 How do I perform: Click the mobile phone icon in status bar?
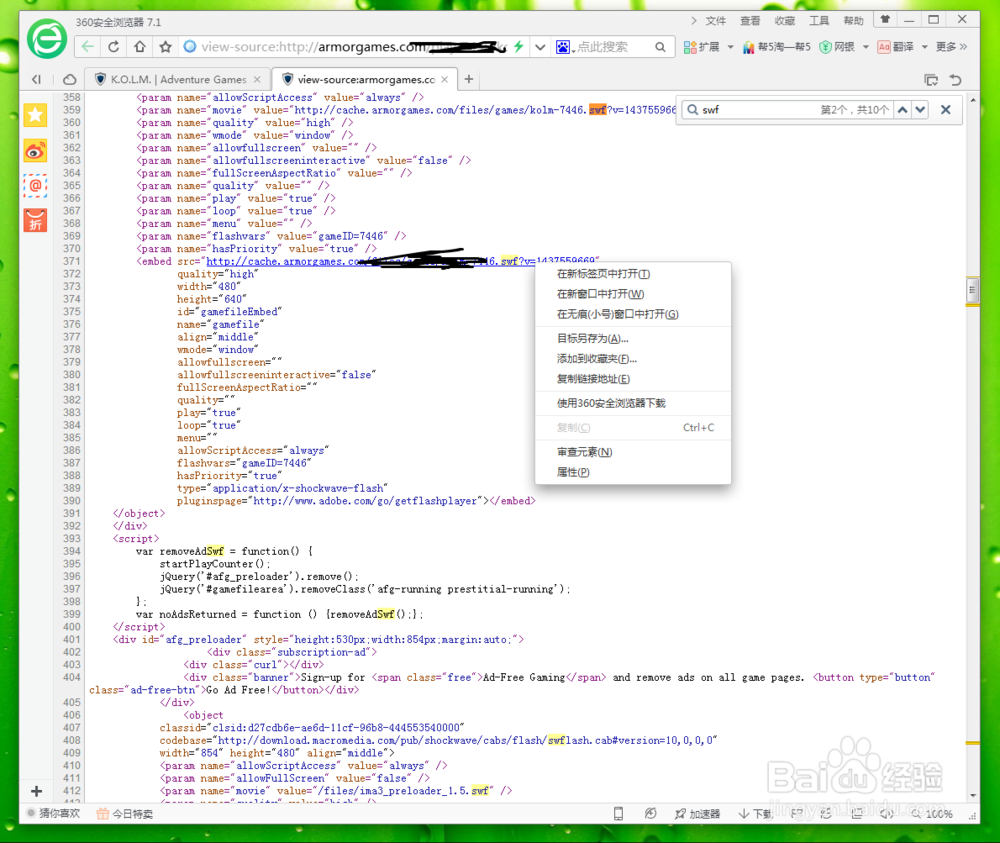point(618,813)
